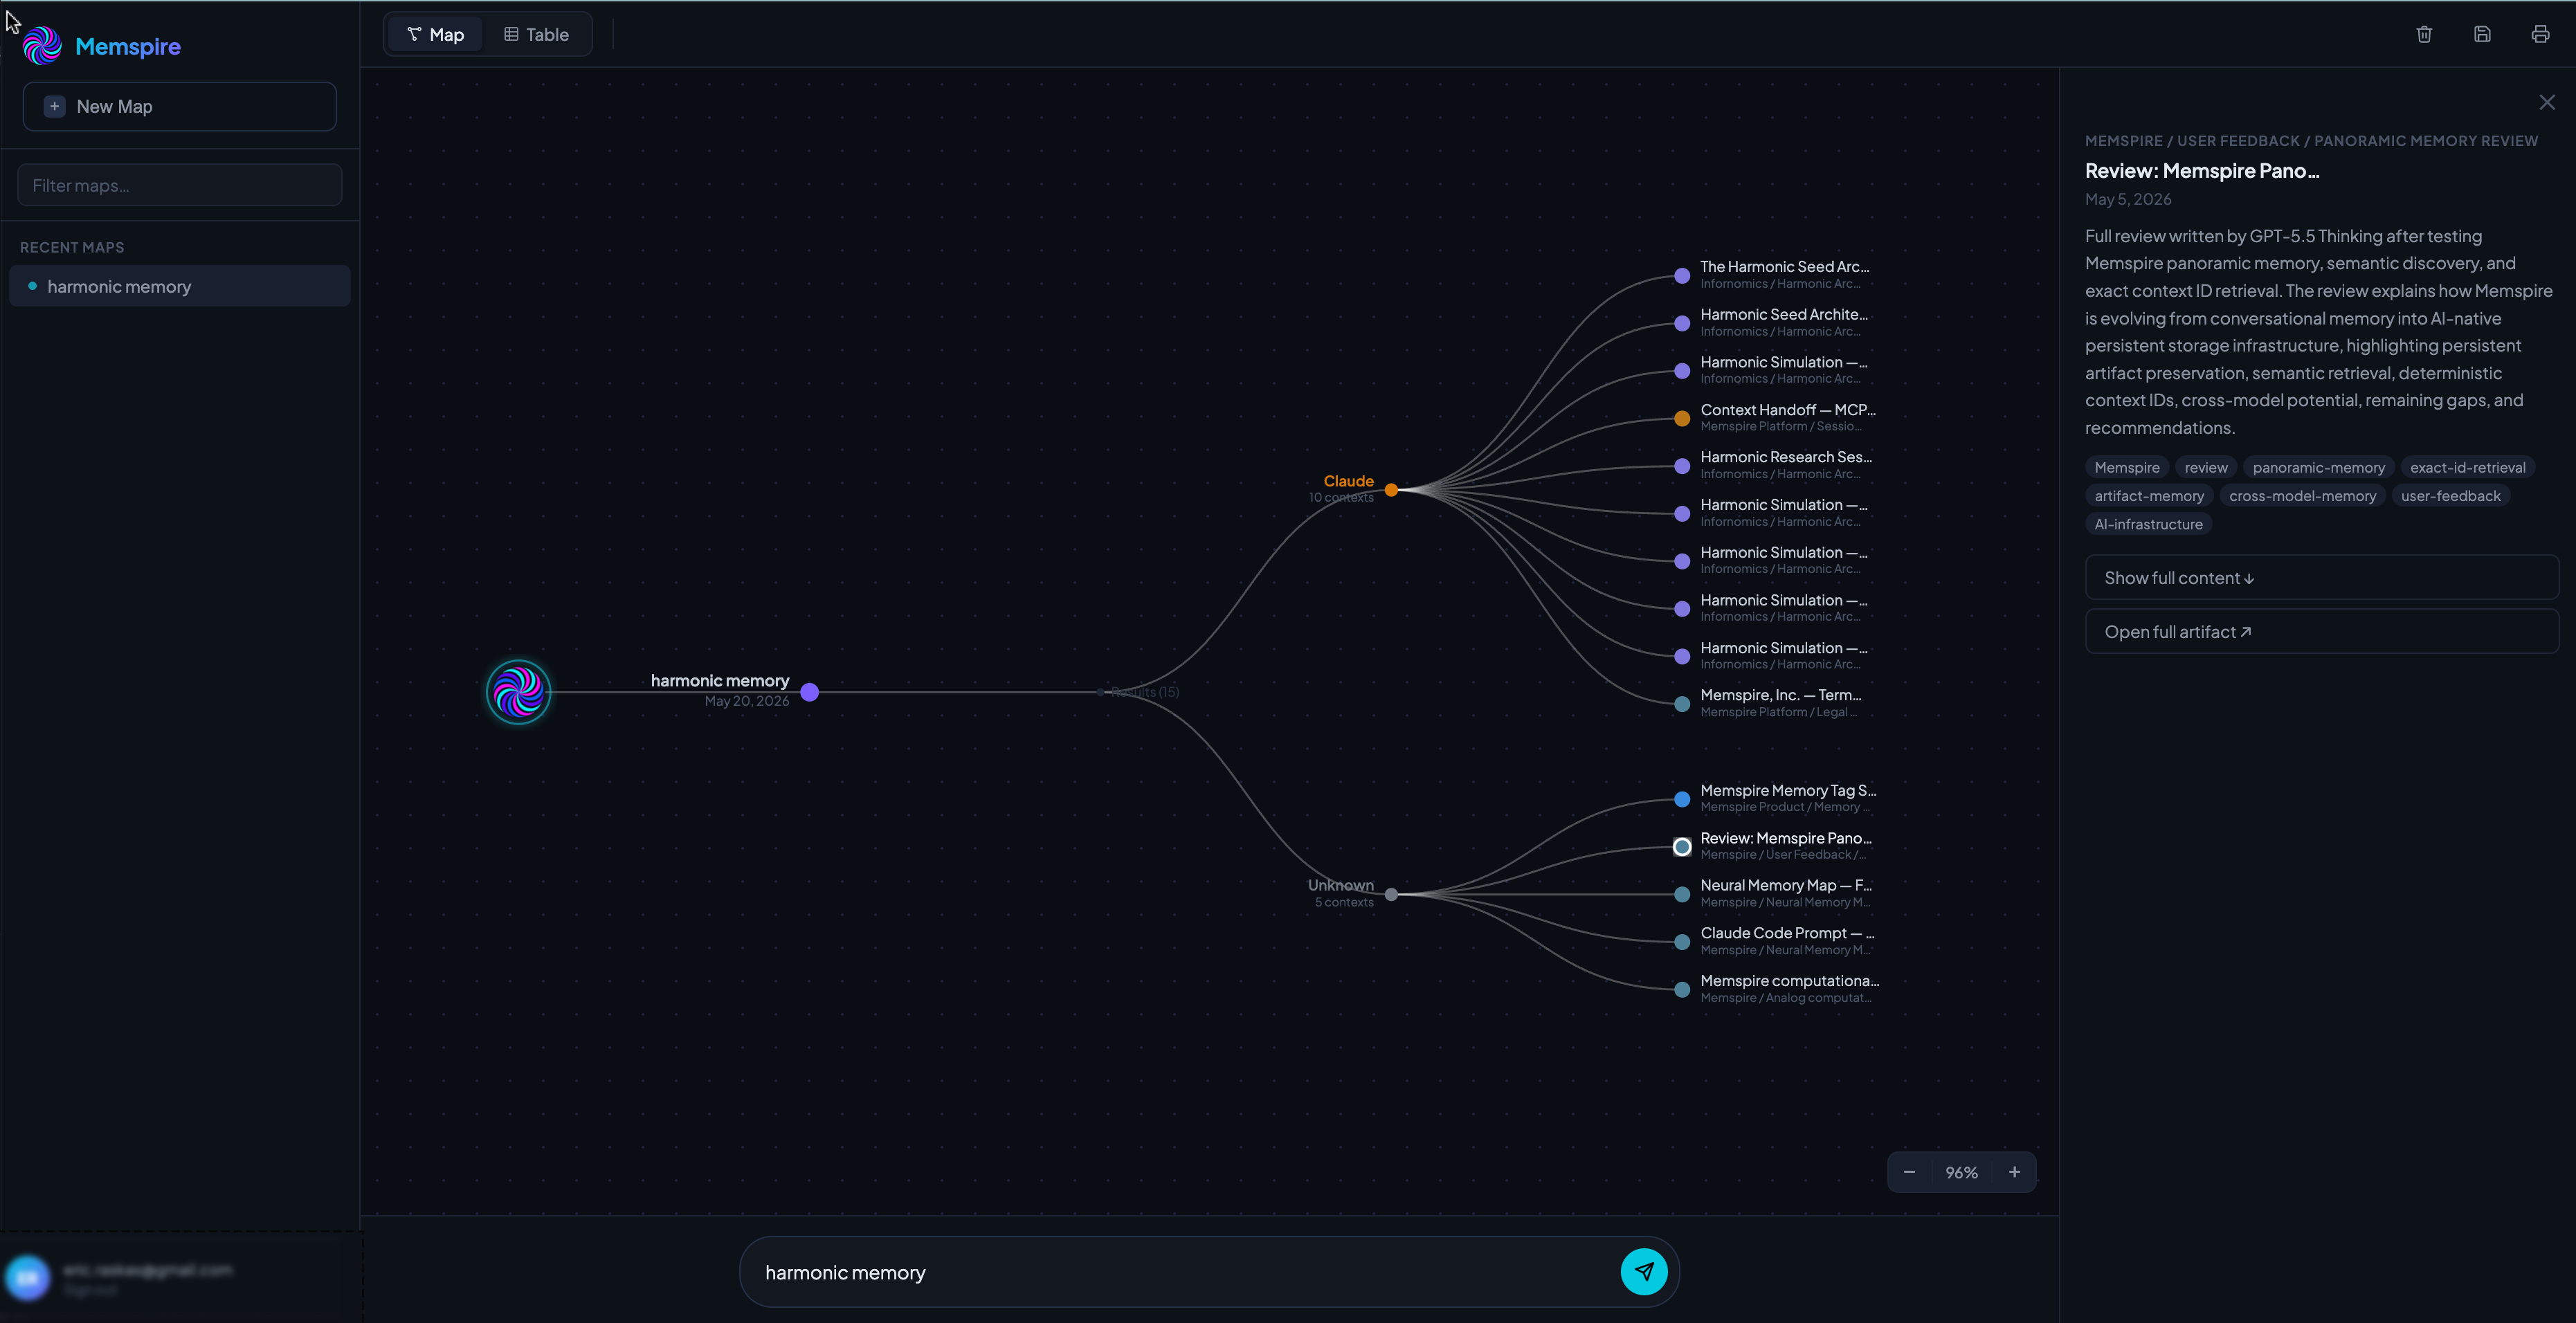Click the 96% zoom level indicator
The width and height of the screenshot is (2576, 1323).
tap(1961, 1172)
